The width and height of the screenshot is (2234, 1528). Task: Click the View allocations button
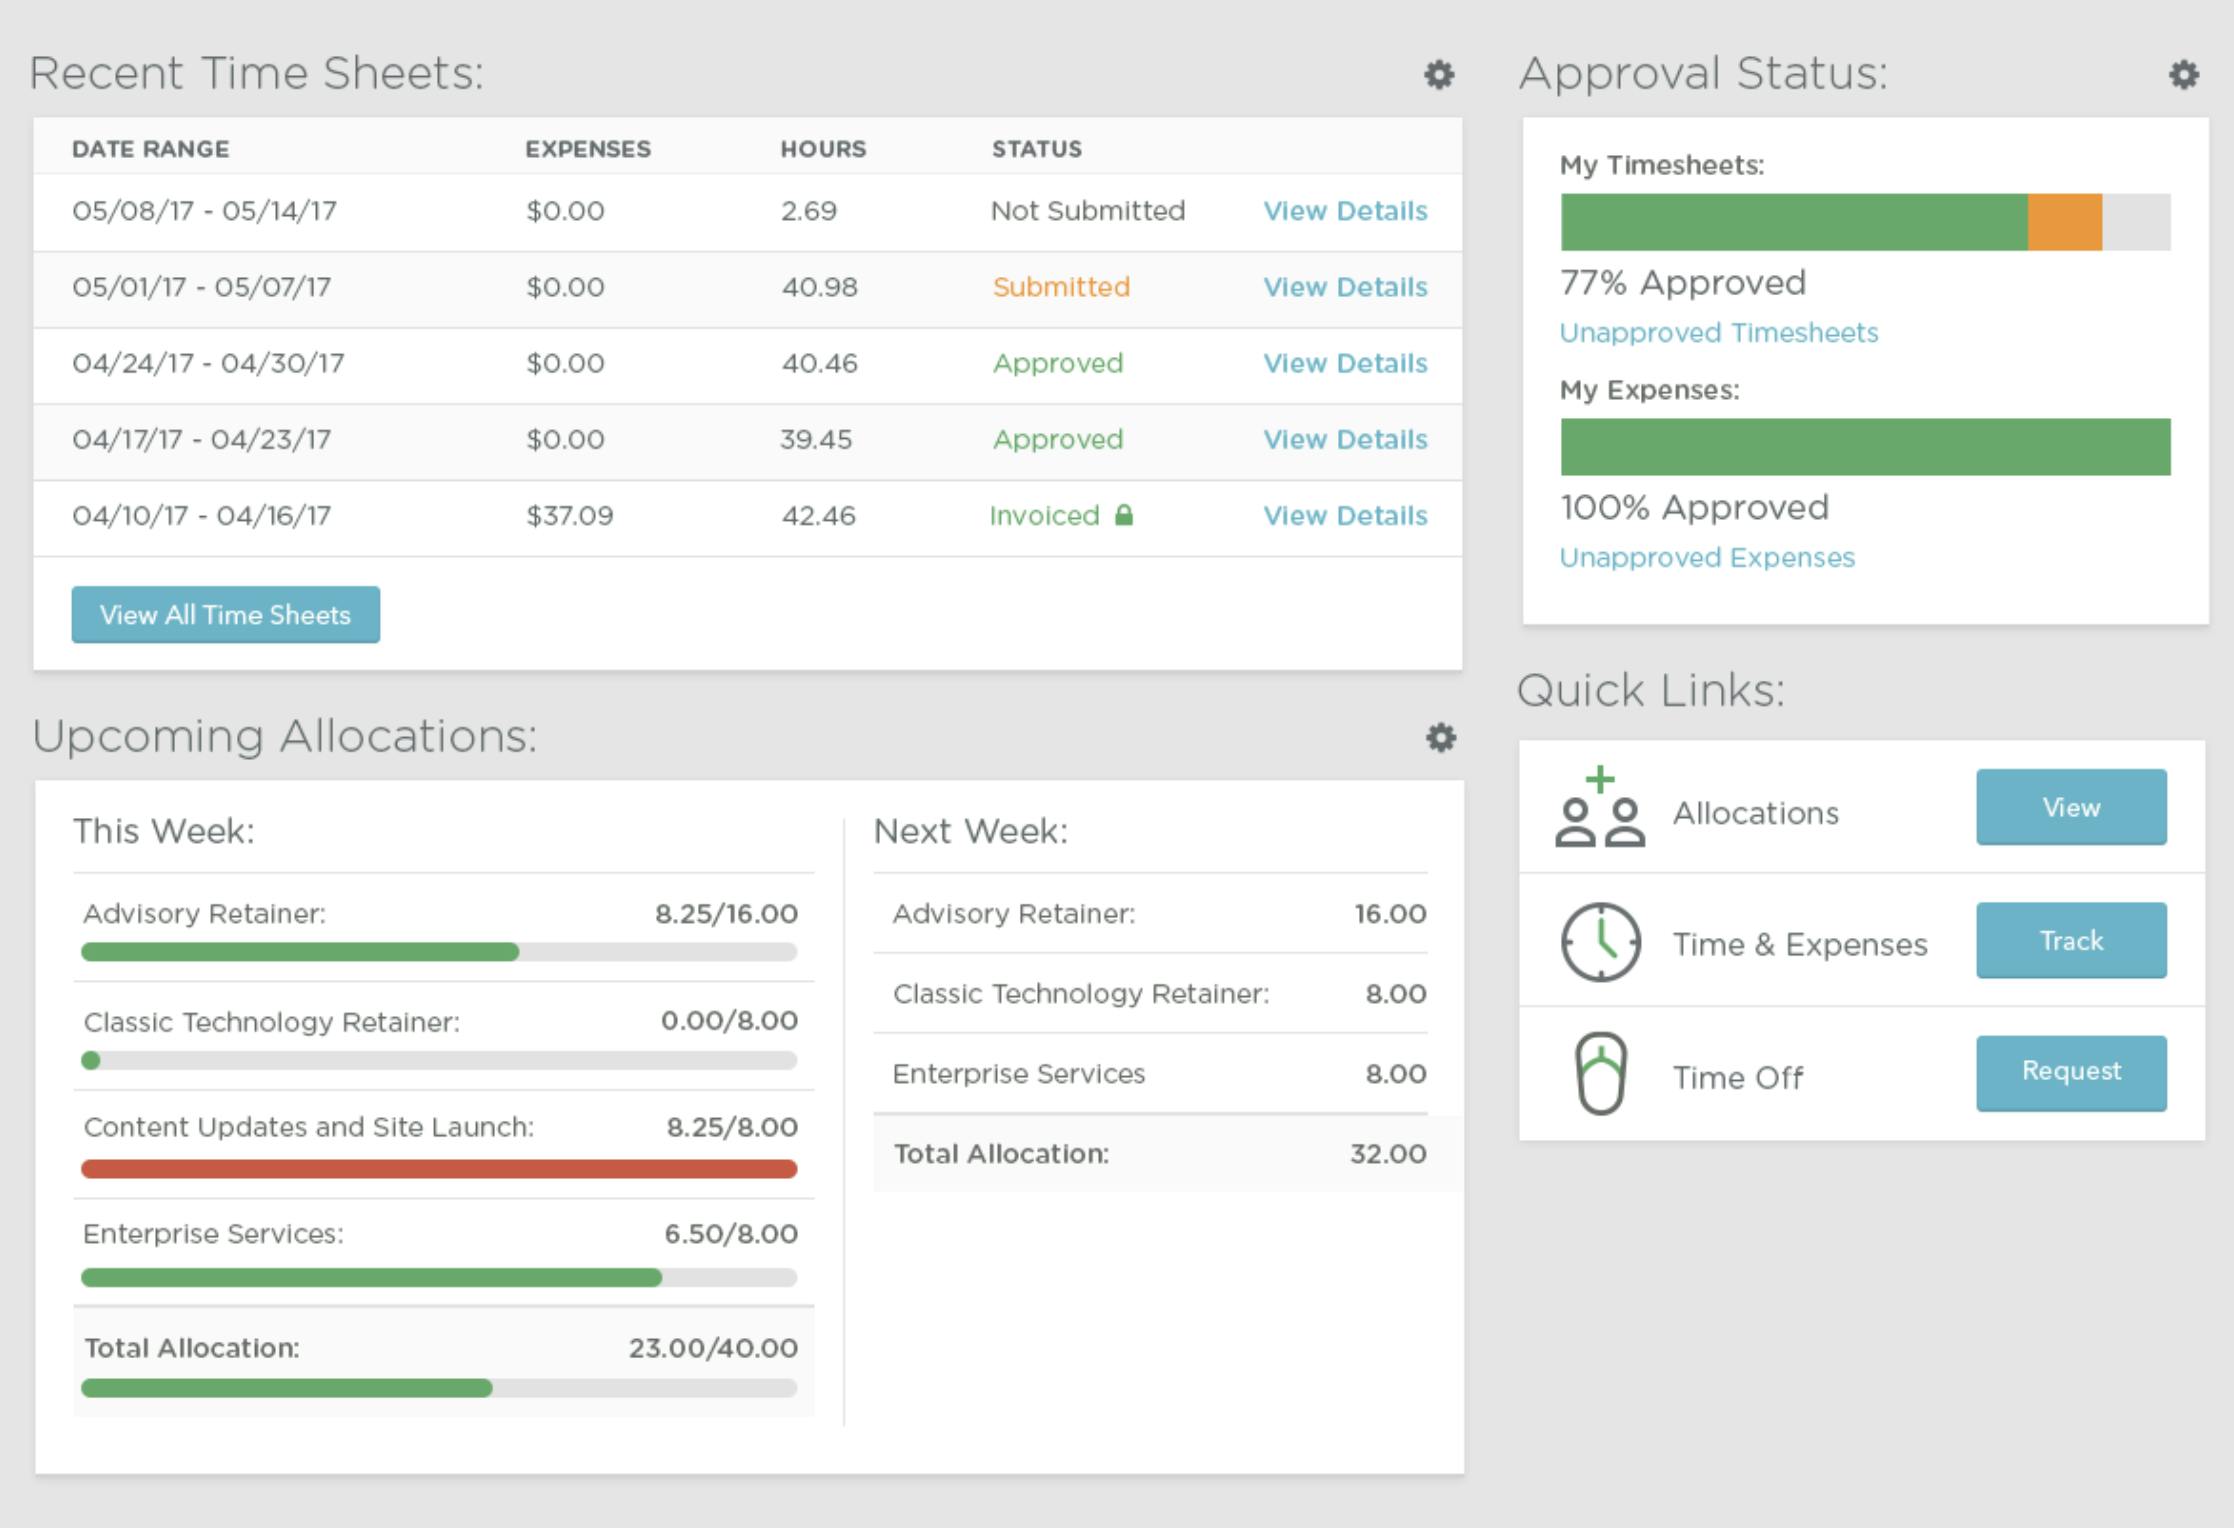(x=2071, y=807)
